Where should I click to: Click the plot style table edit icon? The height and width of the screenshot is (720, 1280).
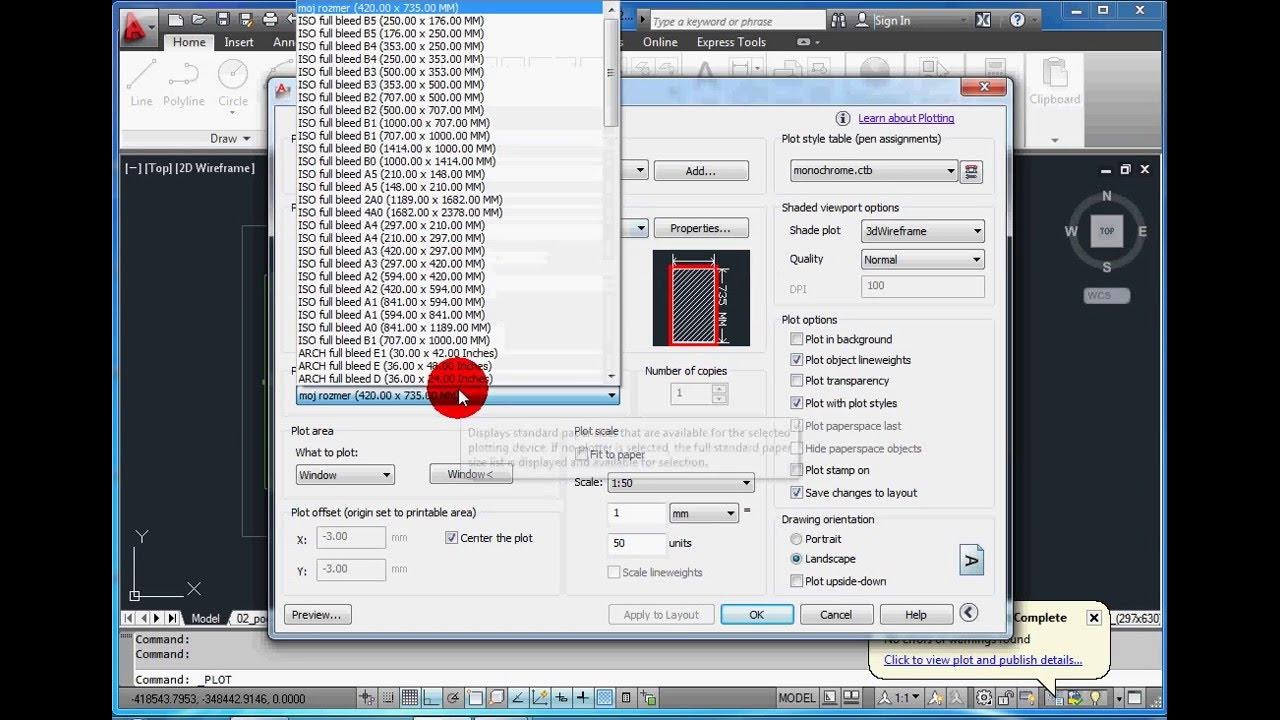[970, 171]
